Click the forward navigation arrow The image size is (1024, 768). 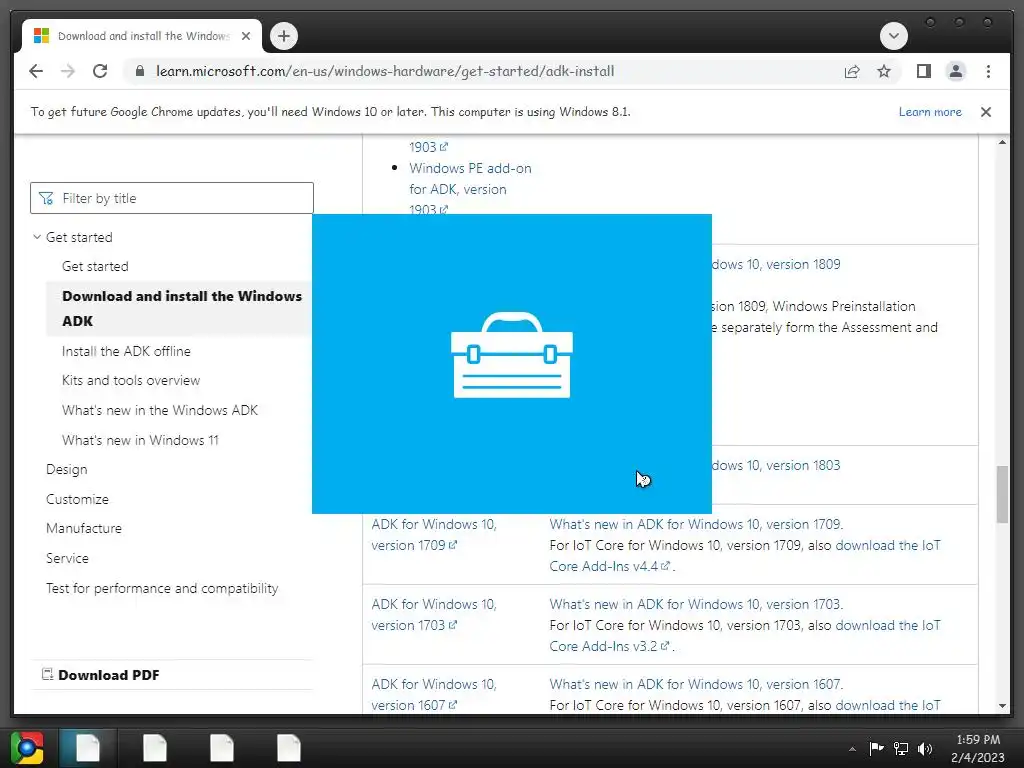(68, 71)
